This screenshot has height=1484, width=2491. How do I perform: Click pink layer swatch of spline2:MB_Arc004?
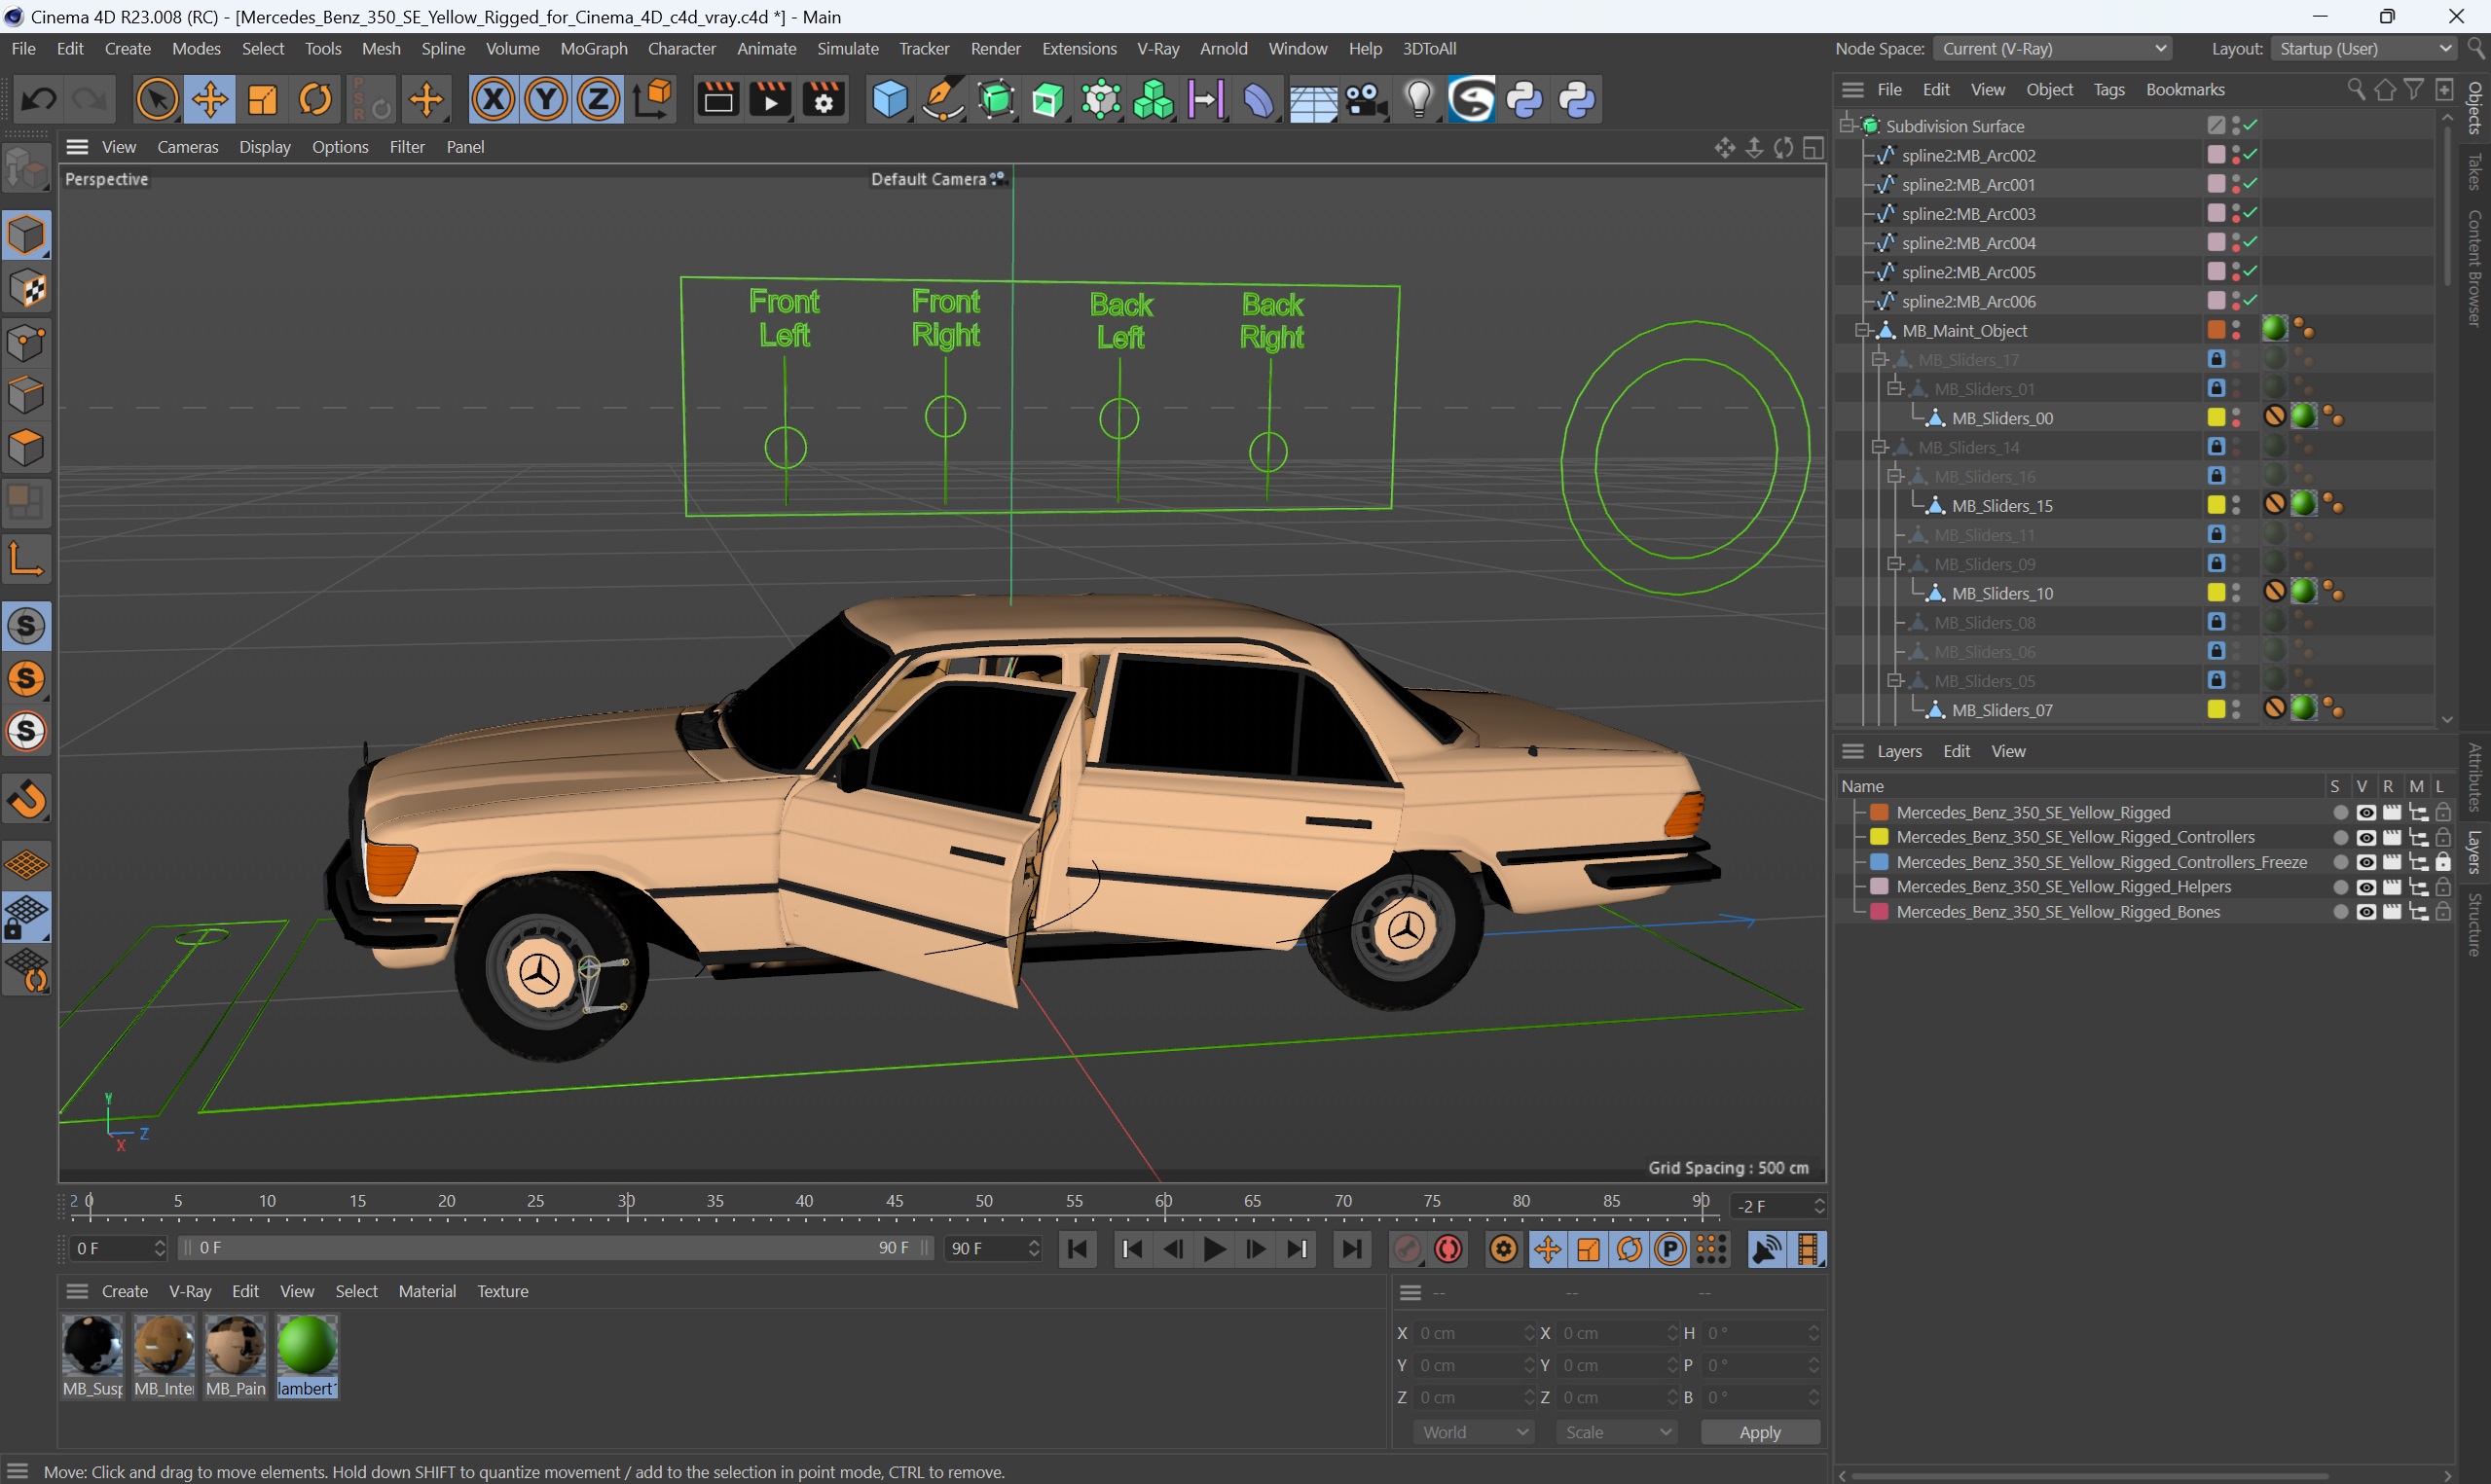point(2216,242)
